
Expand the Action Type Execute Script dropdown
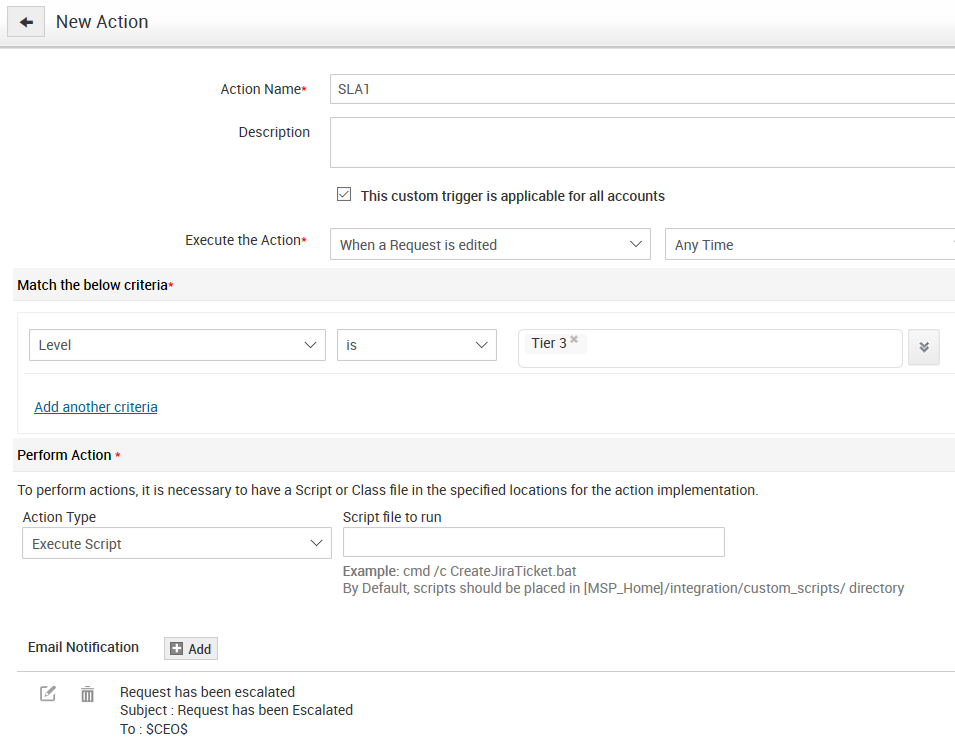click(176, 544)
